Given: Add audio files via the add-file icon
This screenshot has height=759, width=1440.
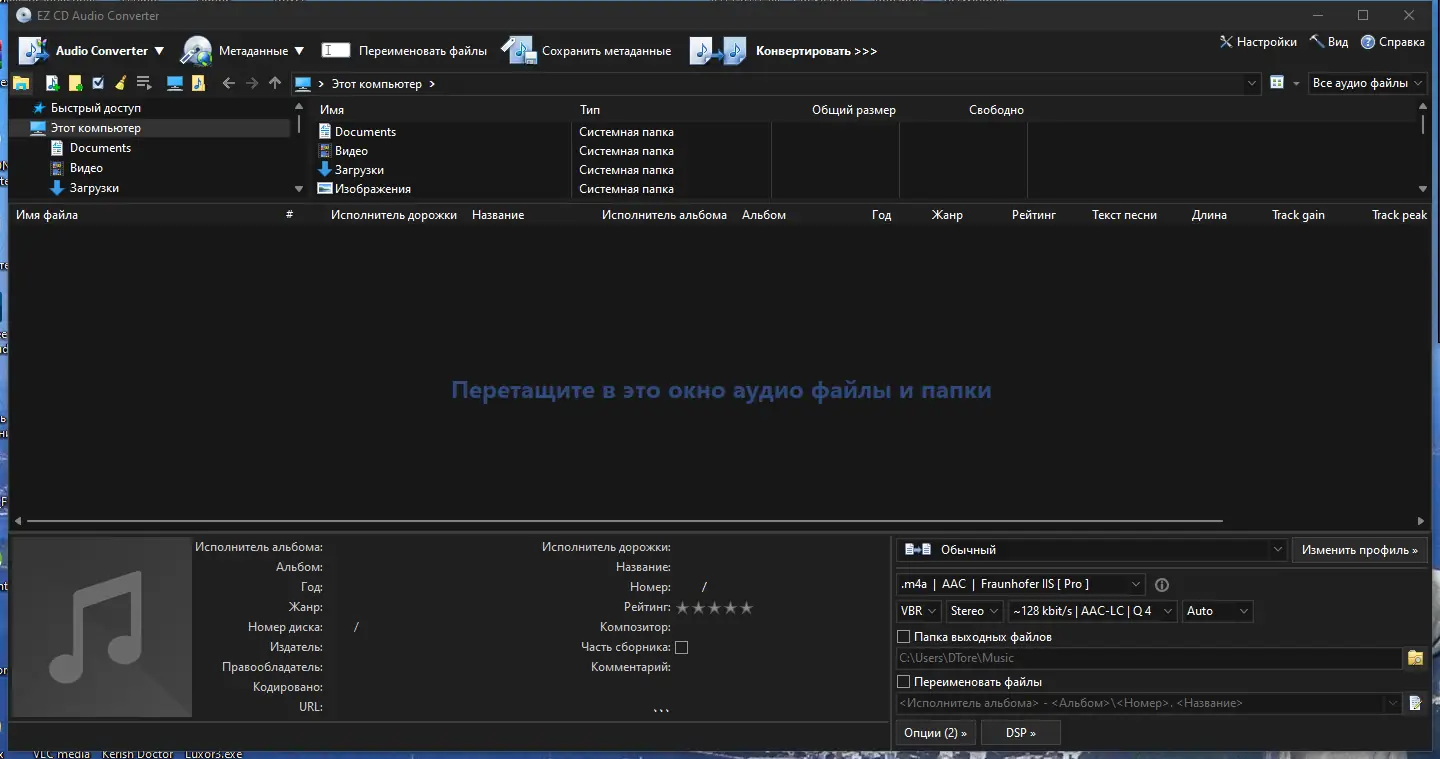Looking at the screenshot, I should [x=52, y=83].
